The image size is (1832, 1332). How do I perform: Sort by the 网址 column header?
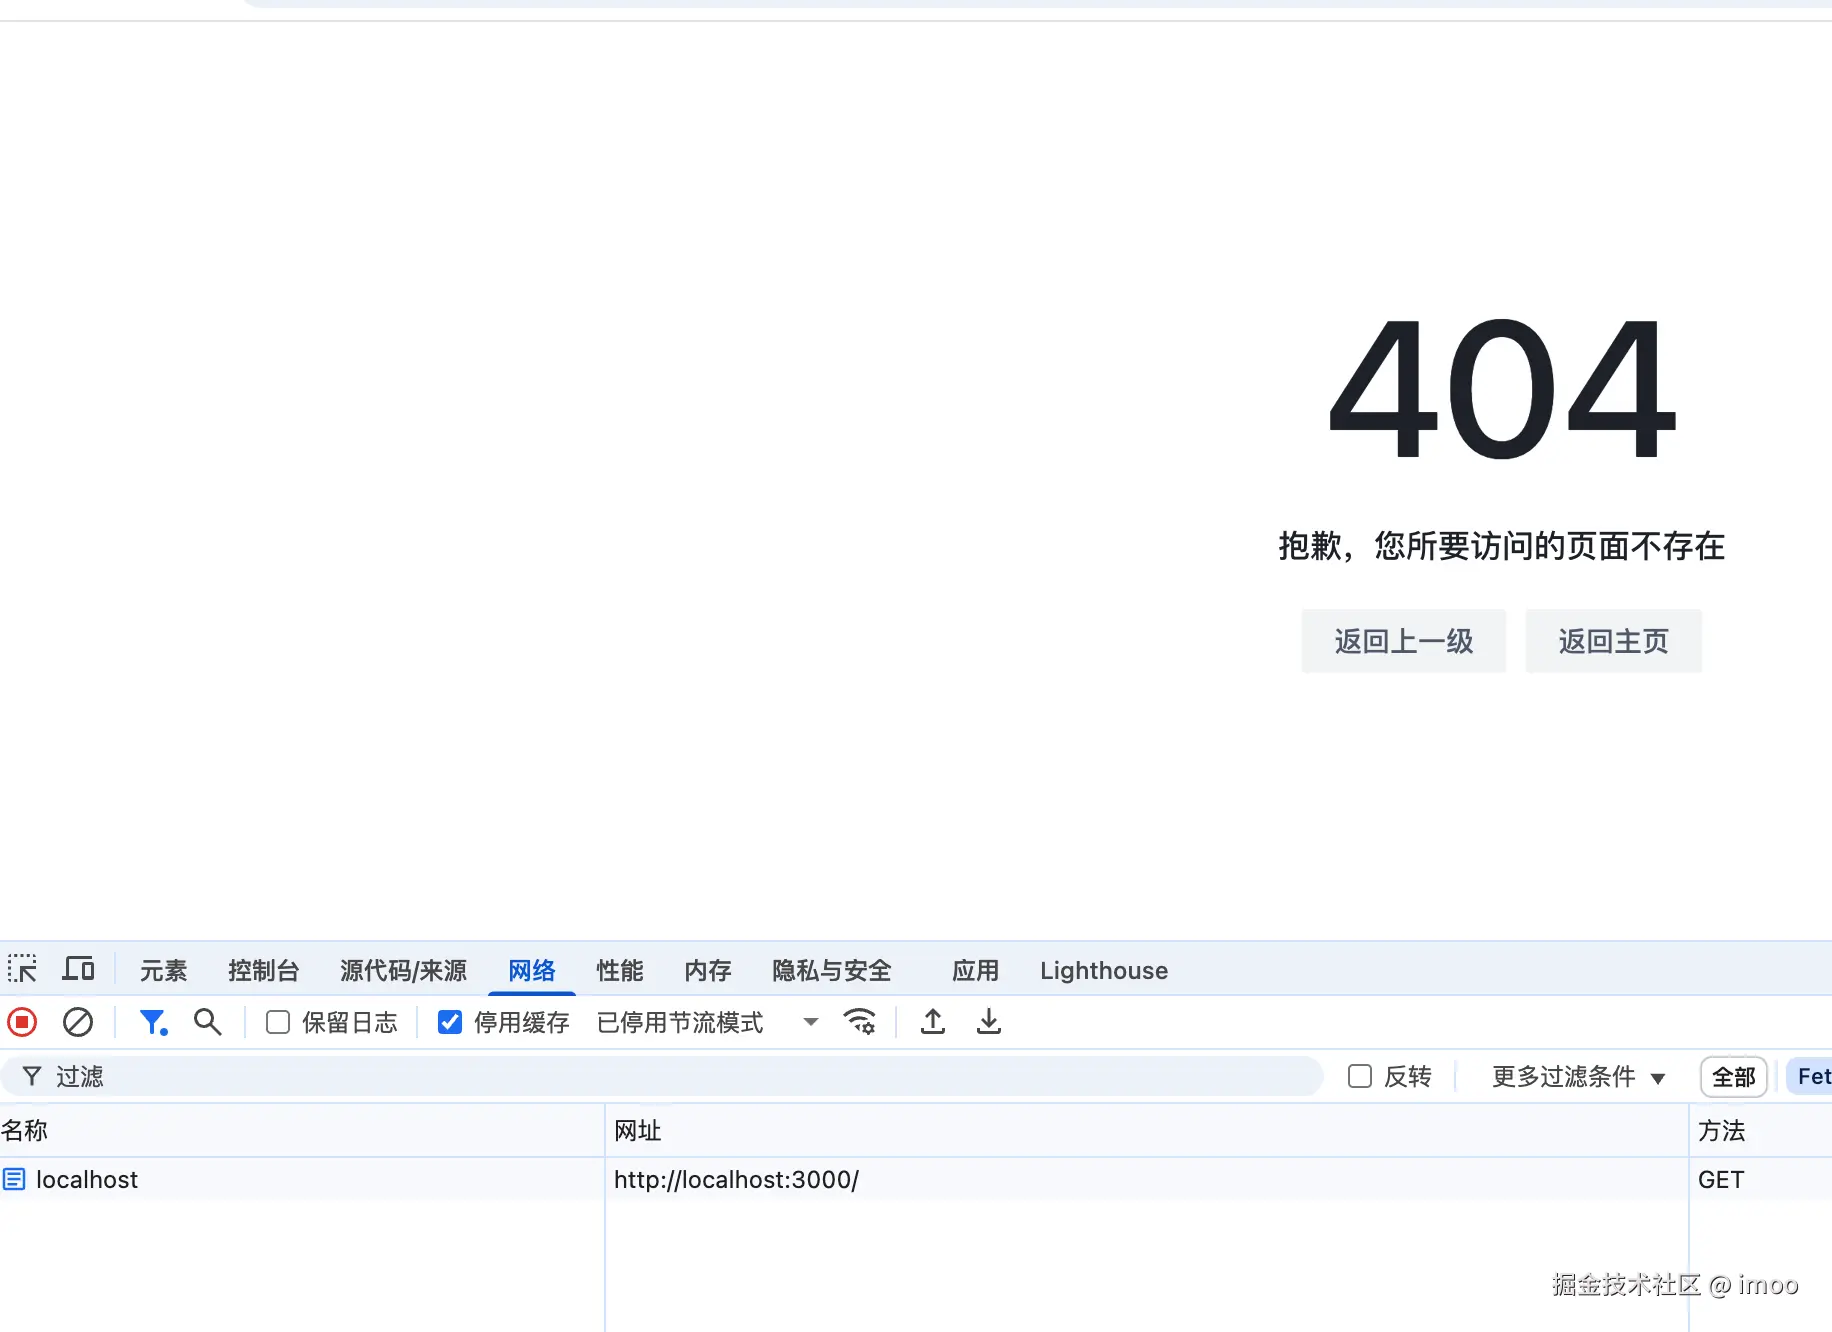[1147, 1130]
